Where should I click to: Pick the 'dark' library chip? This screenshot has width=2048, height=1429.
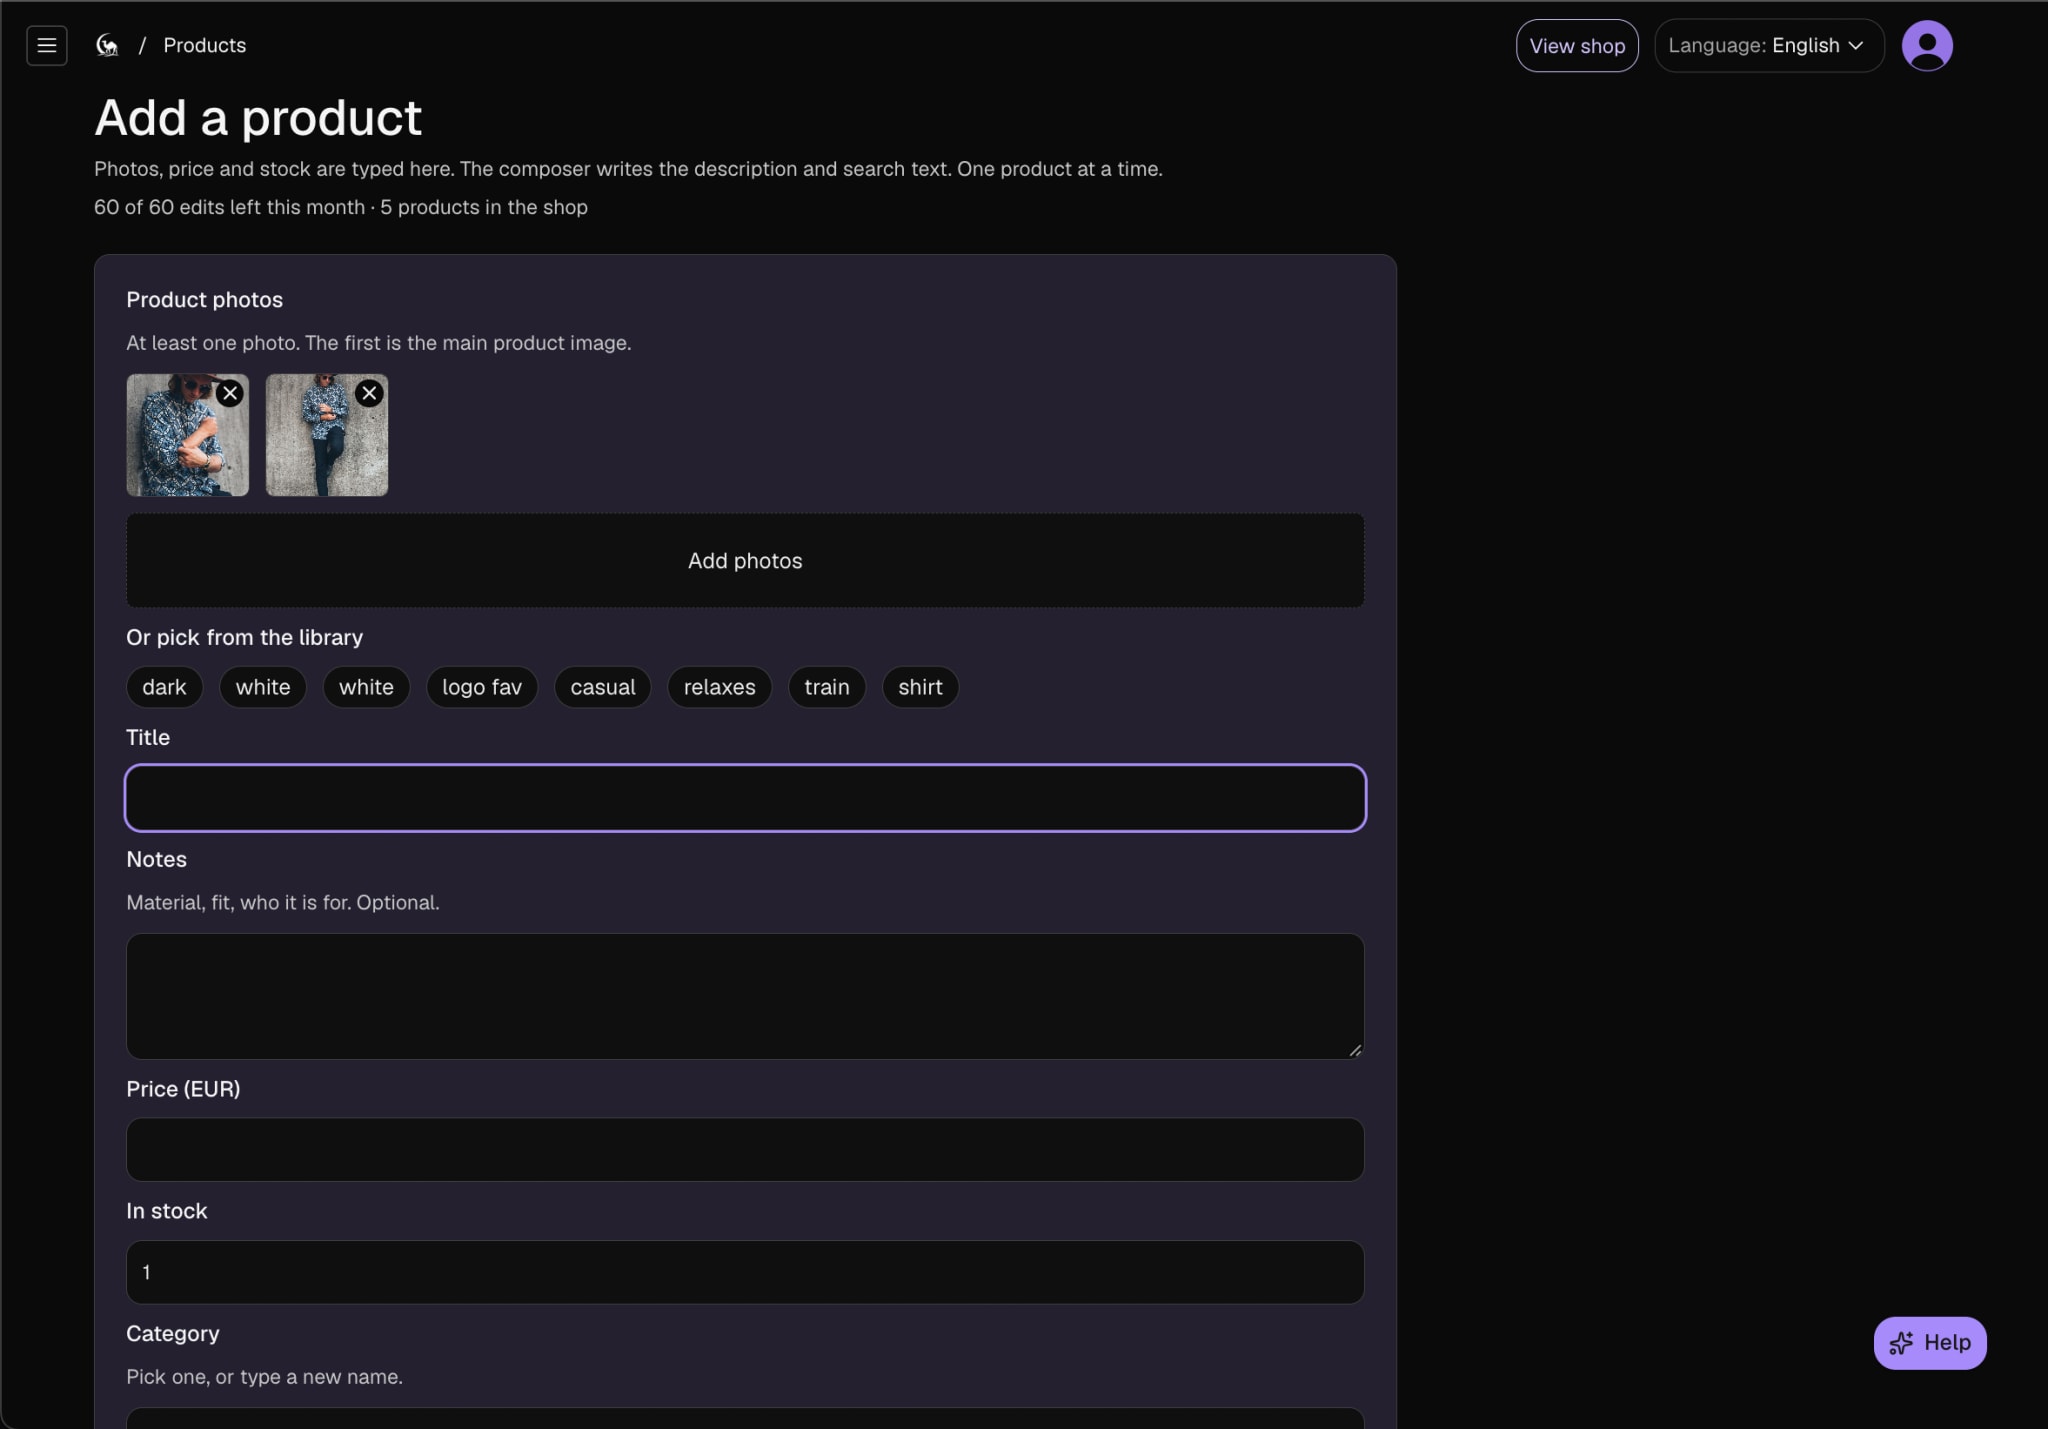pos(164,687)
